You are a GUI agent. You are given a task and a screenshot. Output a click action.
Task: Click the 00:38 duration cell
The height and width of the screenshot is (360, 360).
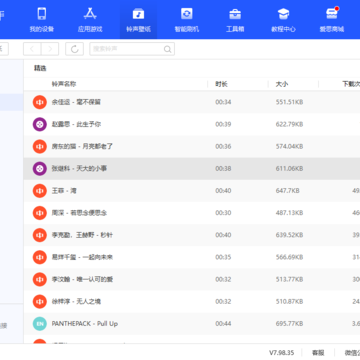point(223,169)
